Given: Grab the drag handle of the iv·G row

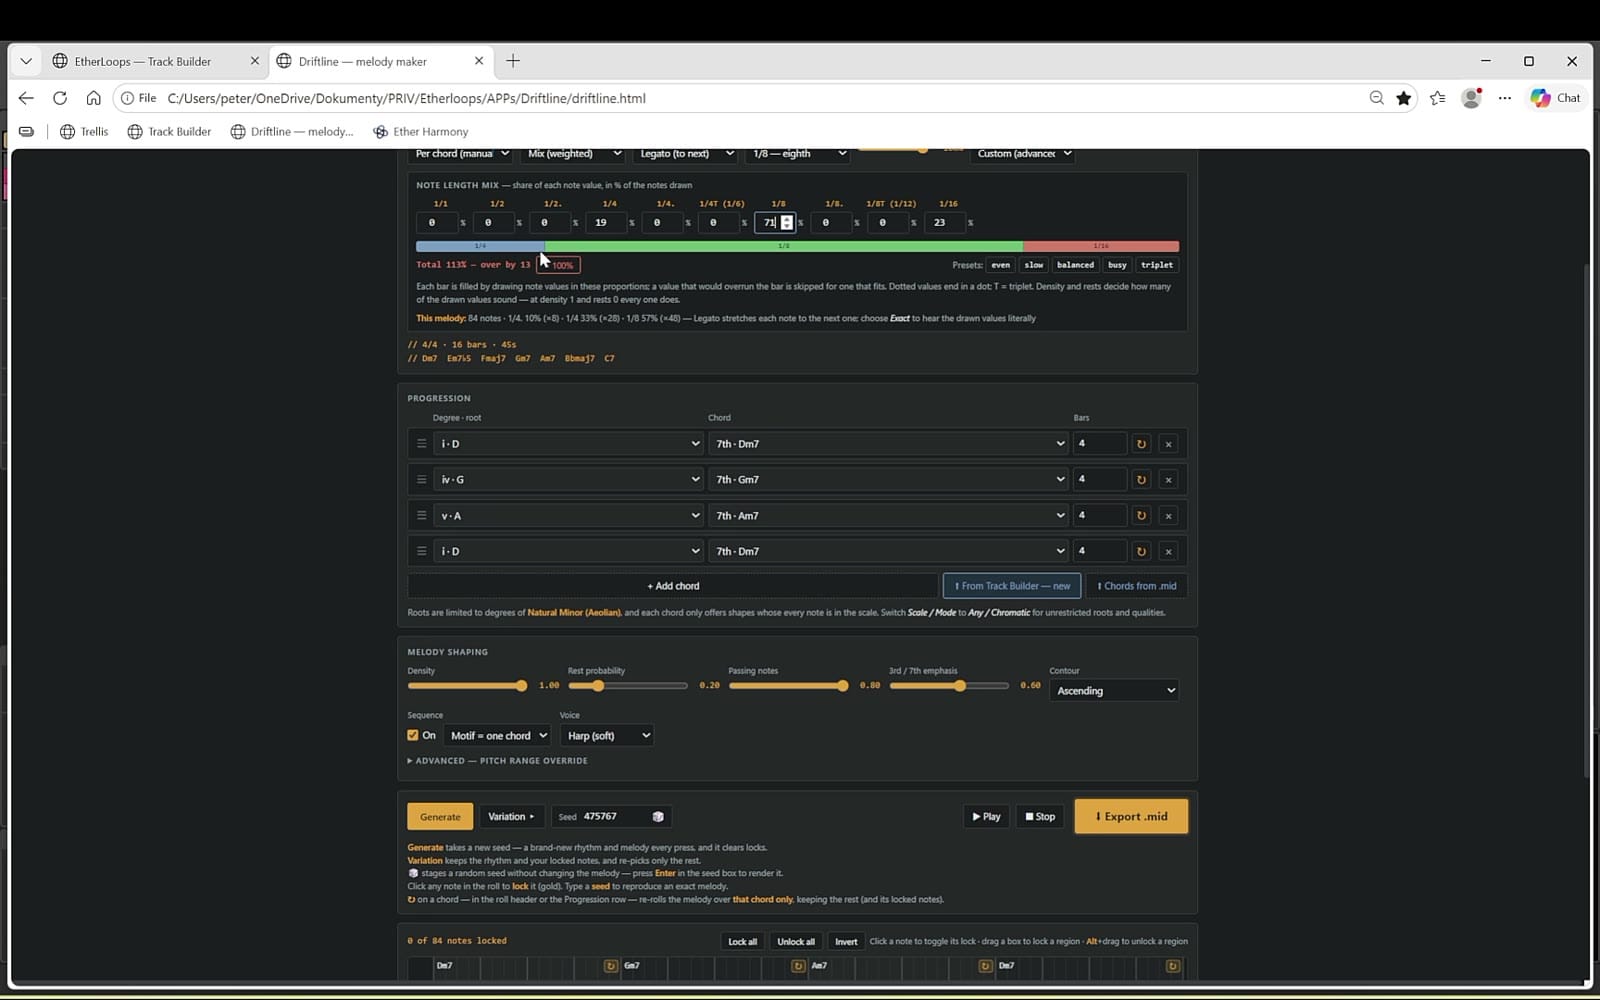Looking at the screenshot, I should (x=421, y=480).
